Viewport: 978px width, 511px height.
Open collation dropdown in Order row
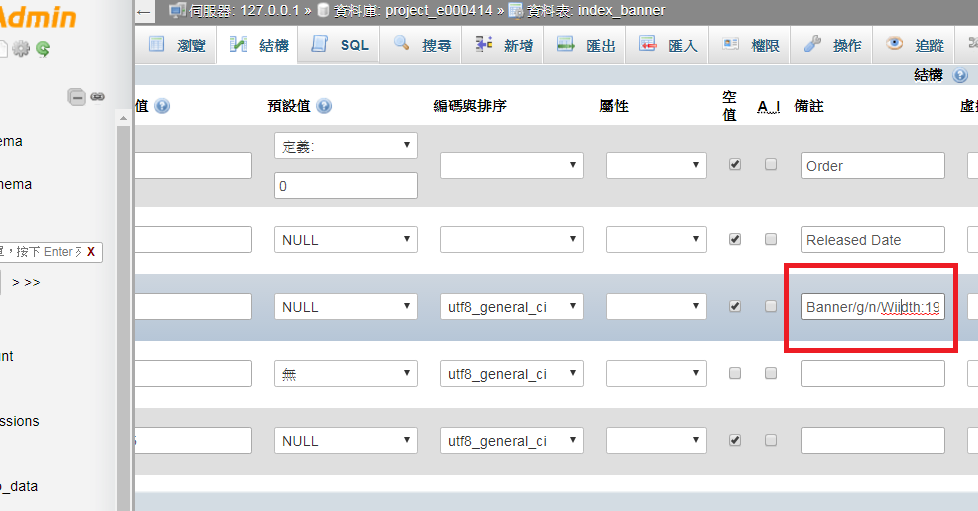click(x=511, y=165)
